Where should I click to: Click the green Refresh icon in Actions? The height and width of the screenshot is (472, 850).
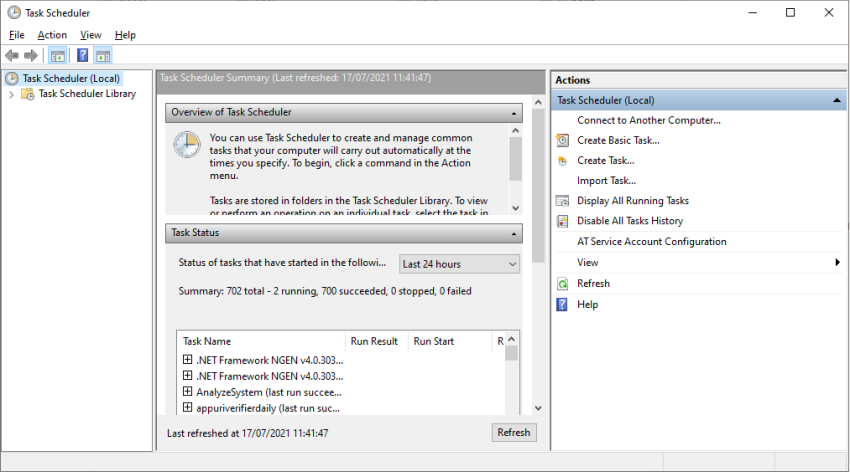pyautogui.click(x=563, y=283)
